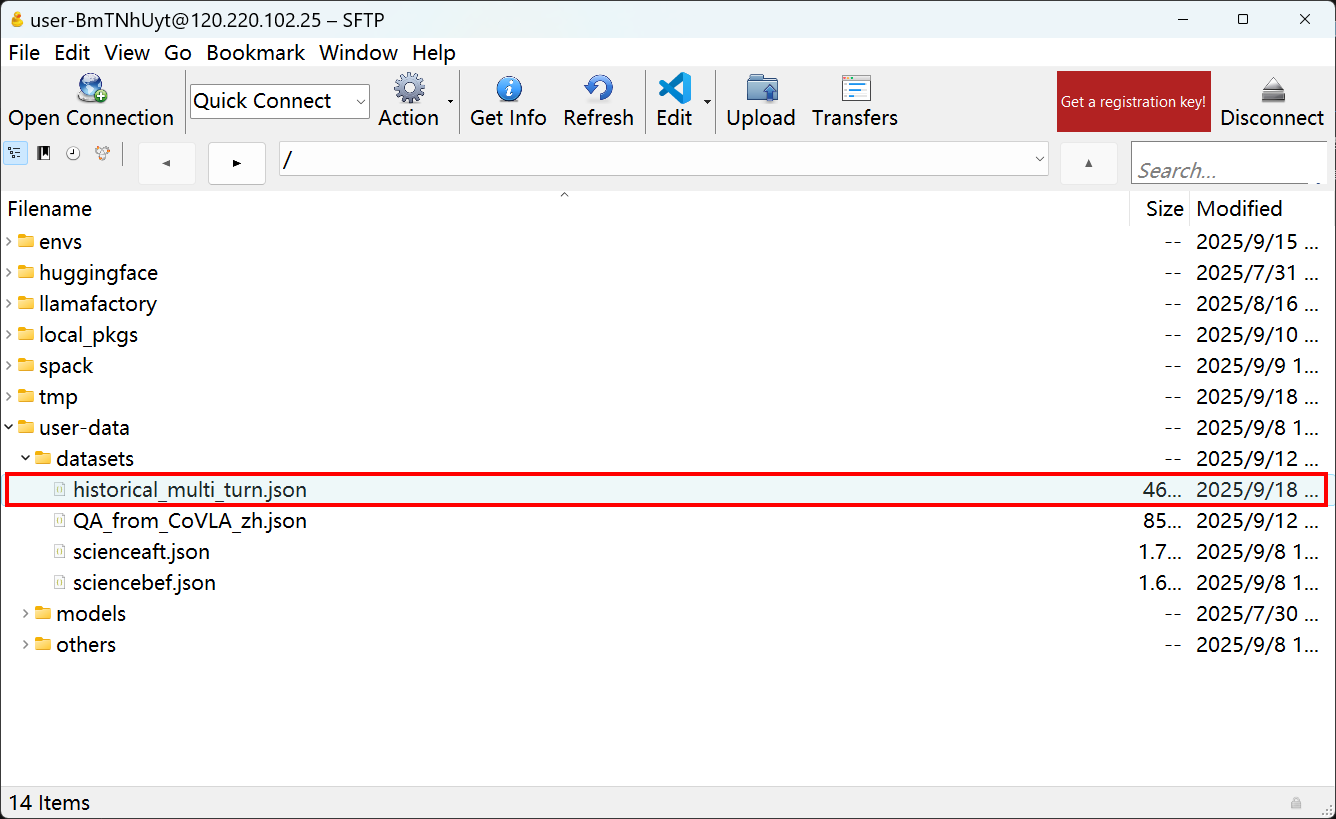
Task: Switch to the Bookmarks view
Action: (44, 153)
